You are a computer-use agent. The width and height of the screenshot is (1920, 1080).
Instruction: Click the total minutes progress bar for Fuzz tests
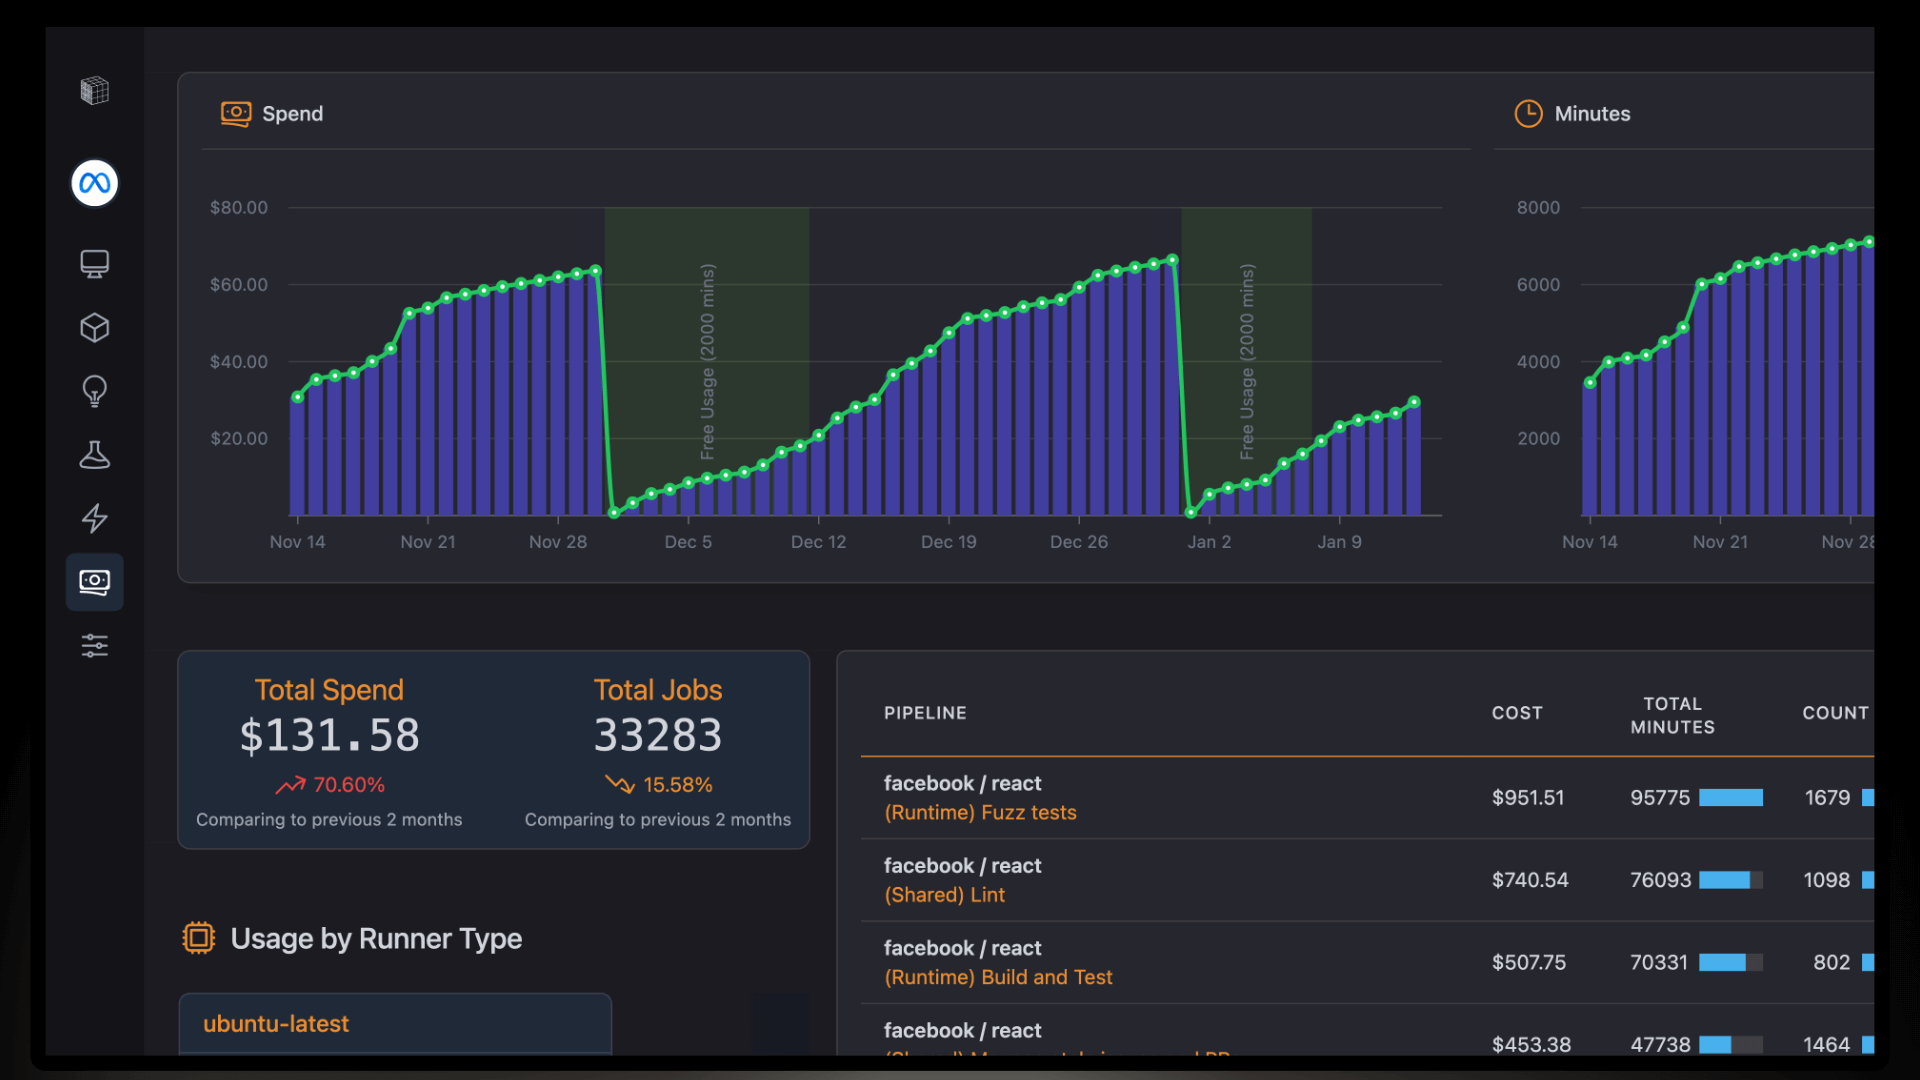tap(1733, 798)
